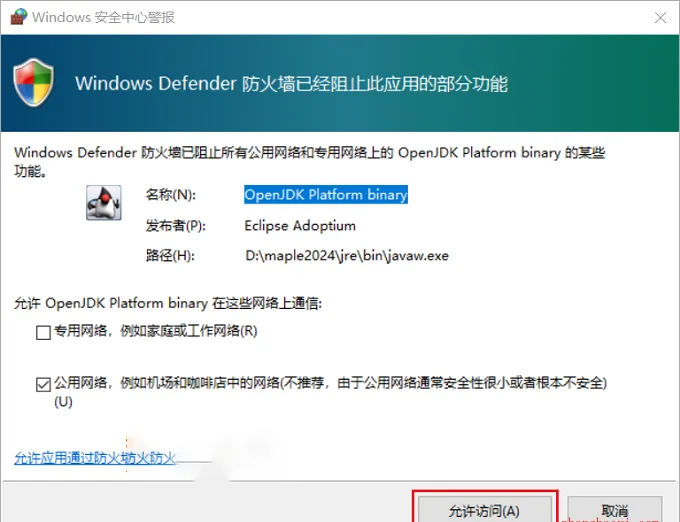
Task: Click the 取消 cancel button
Action: point(615,510)
